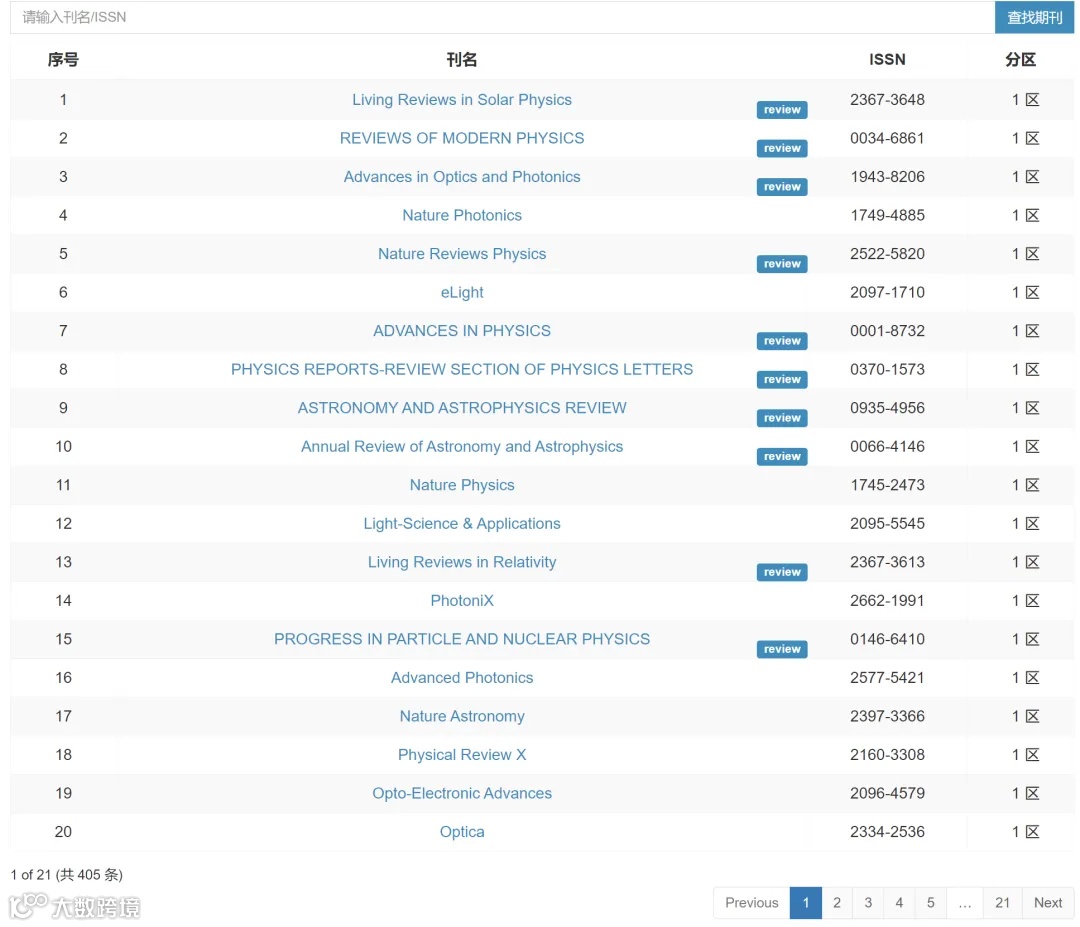Select ISSN 2367-3648 cell
1080x927 pixels.
[887, 100]
